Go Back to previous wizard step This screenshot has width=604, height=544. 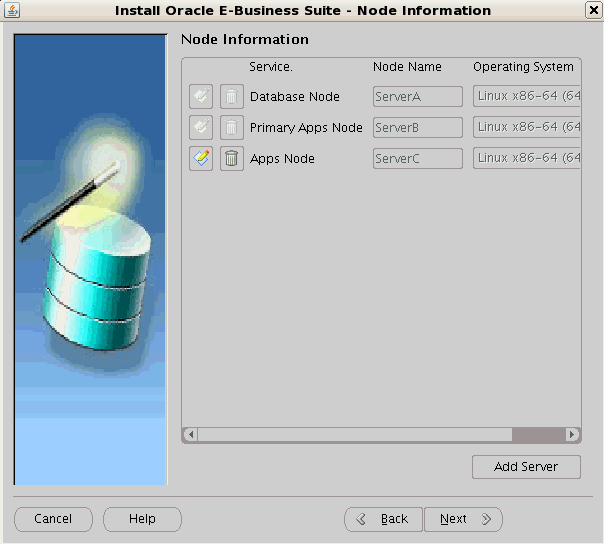tap(383, 519)
